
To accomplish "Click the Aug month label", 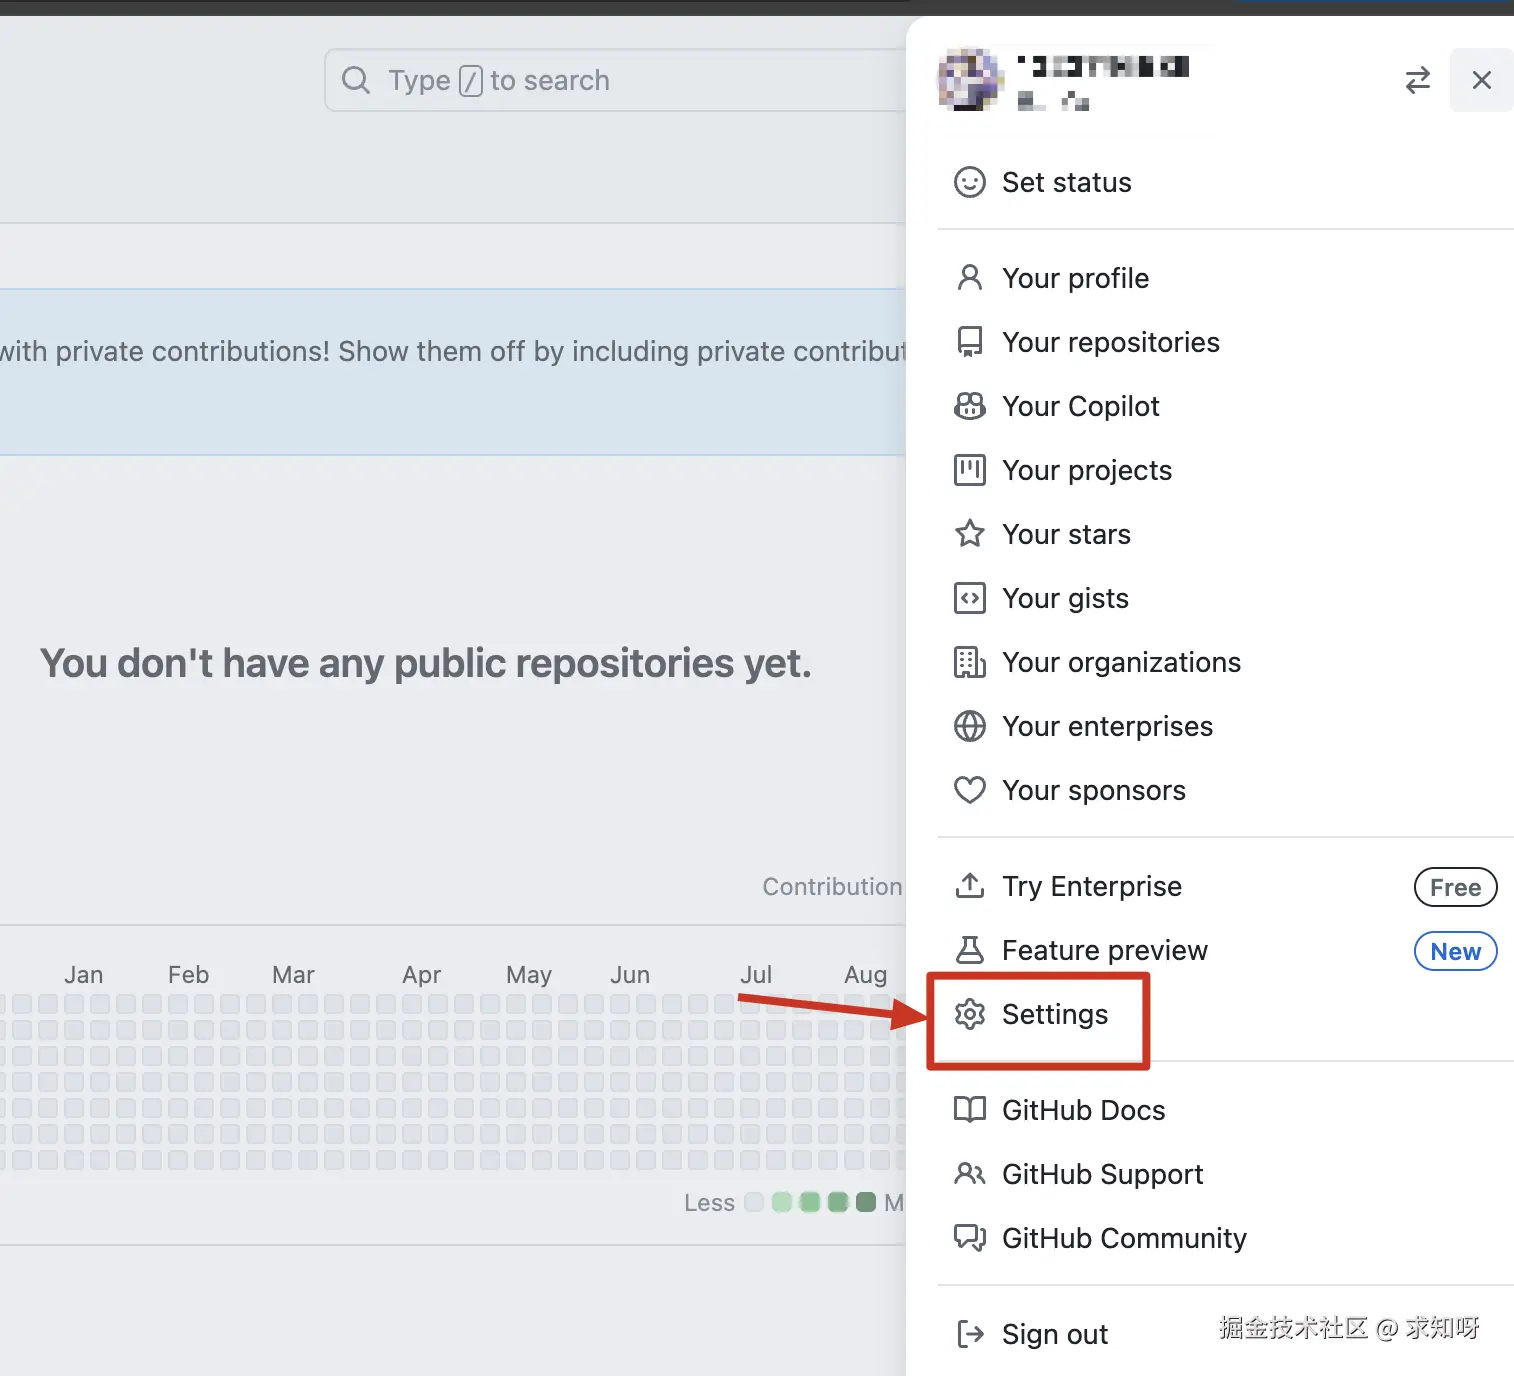I will point(866,975).
